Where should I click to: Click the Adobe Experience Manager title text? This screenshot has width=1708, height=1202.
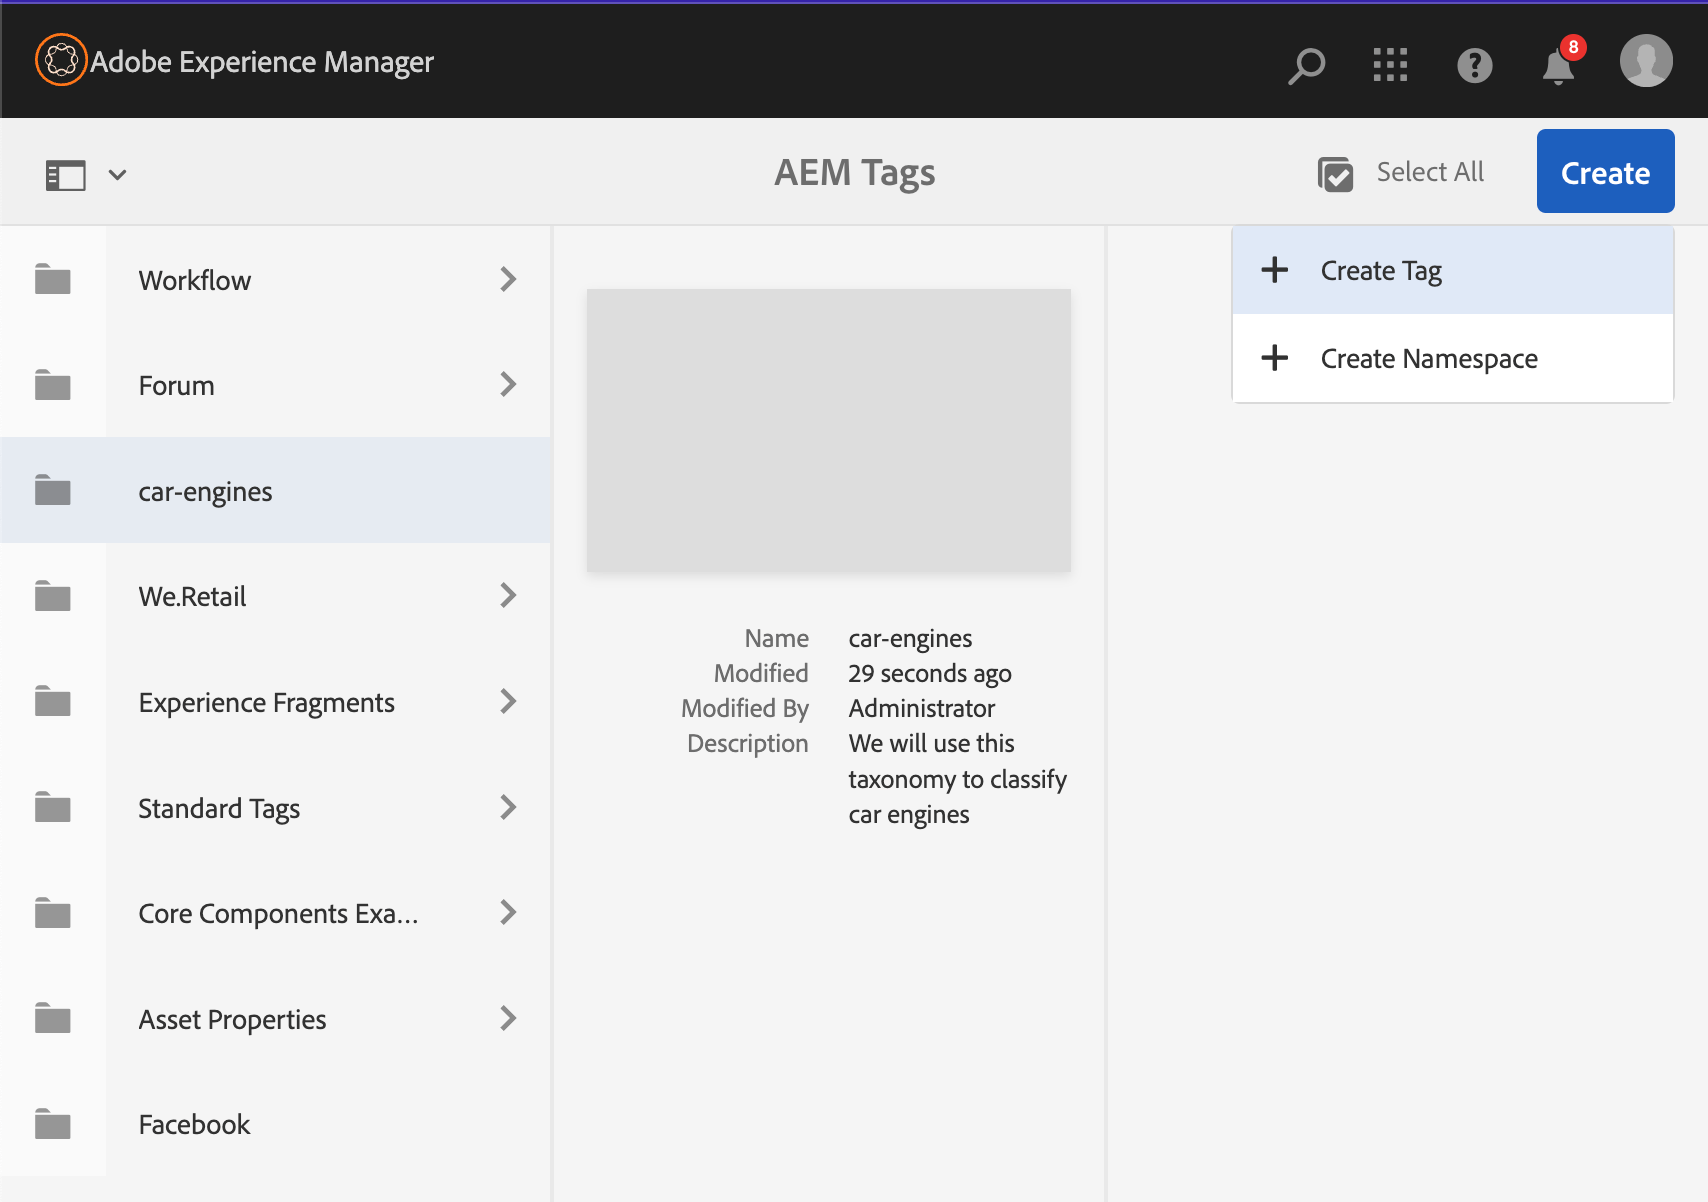(x=262, y=62)
